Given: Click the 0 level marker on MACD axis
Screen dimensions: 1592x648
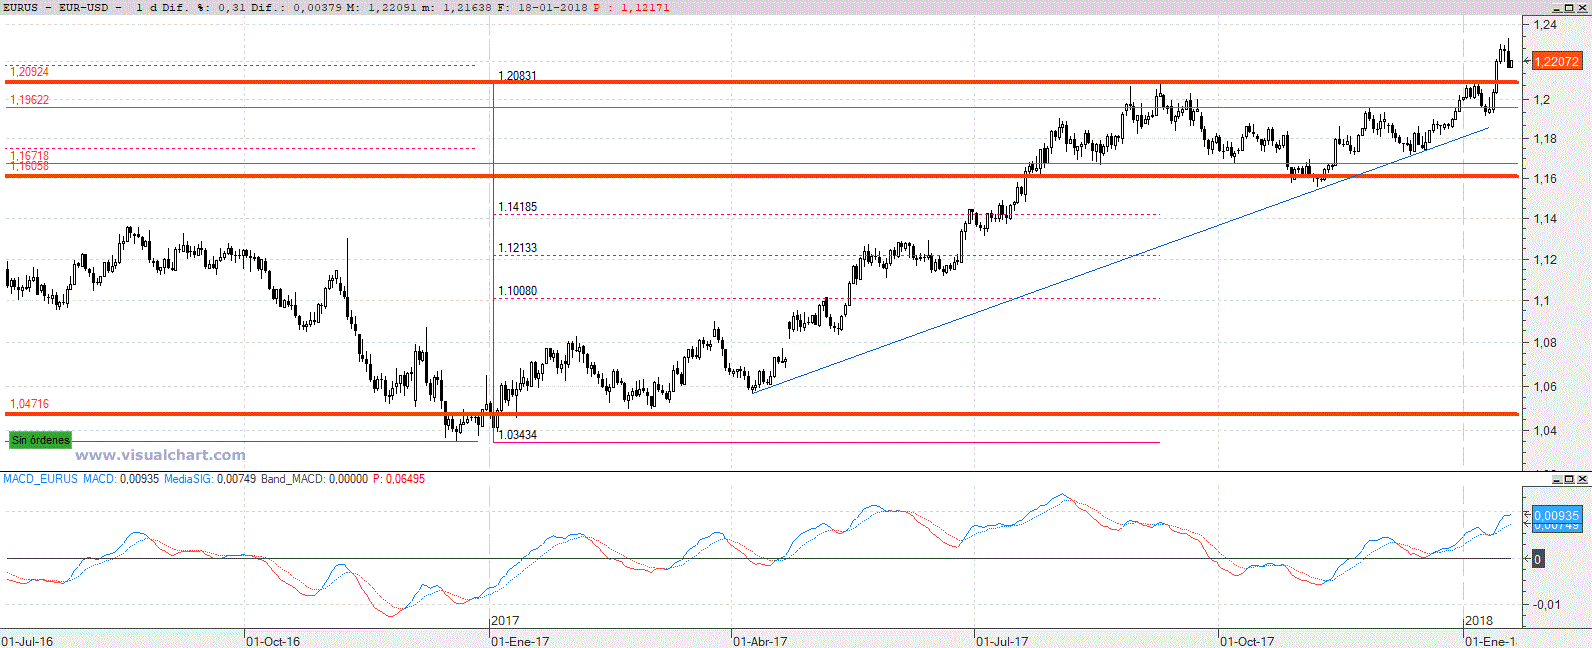Looking at the screenshot, I should coord(1537,559).
